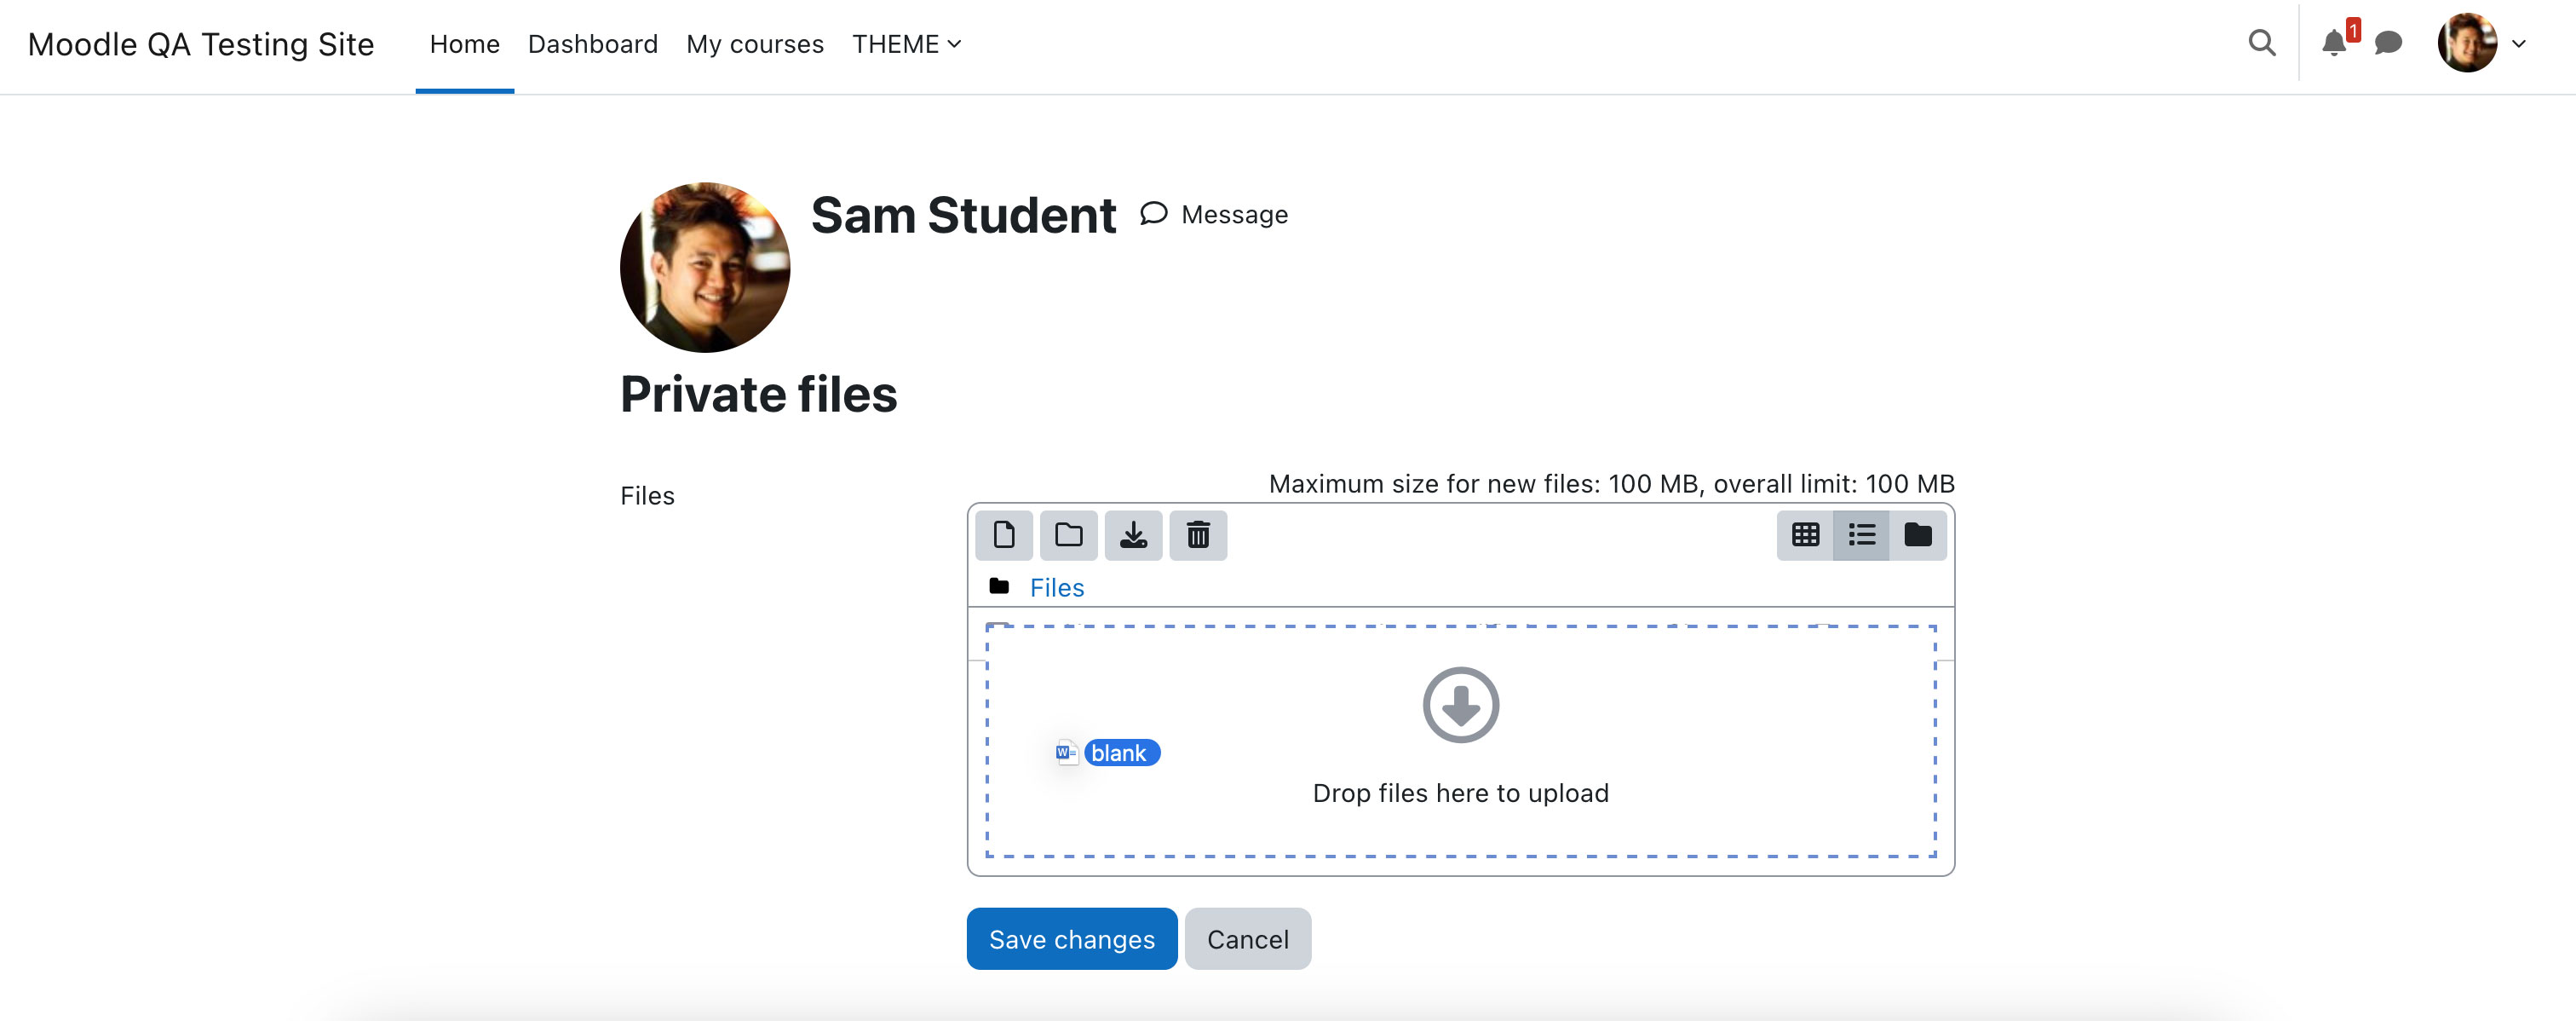Switch to list details view

tap(1861, 535)
